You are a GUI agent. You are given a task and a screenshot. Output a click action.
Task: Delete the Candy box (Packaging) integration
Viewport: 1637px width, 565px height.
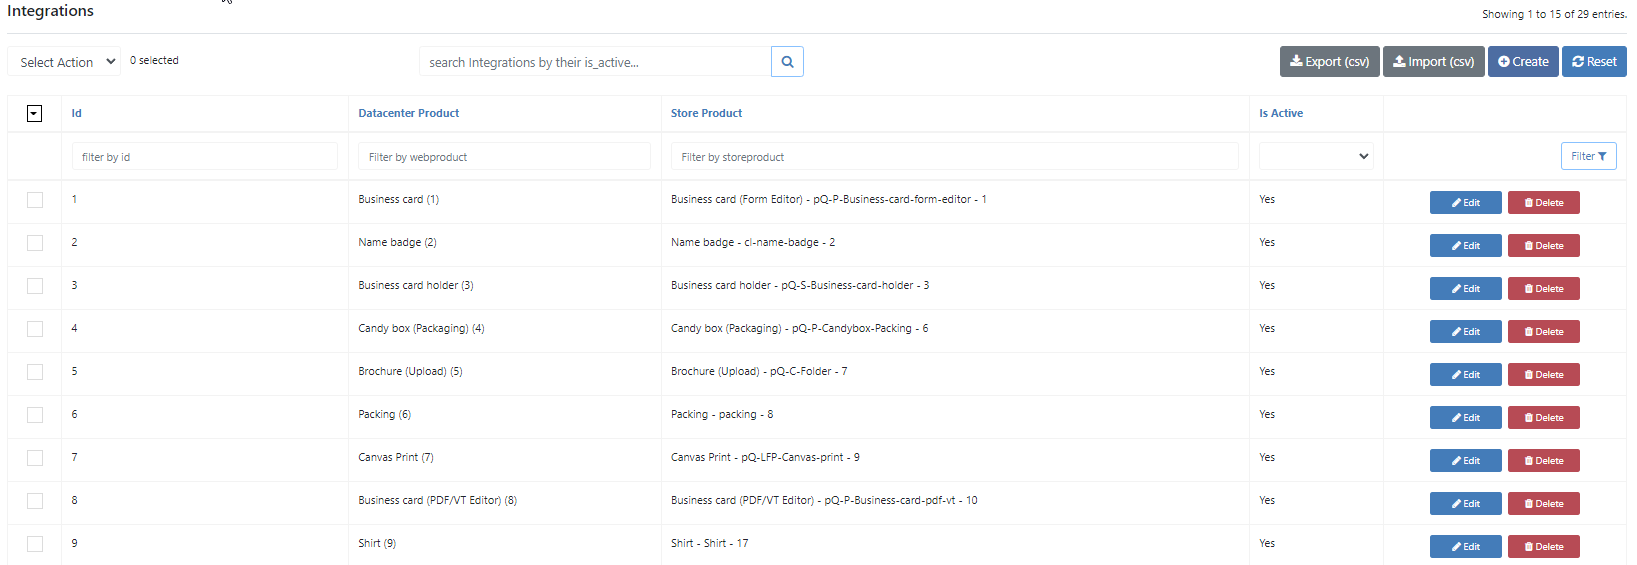(x=1543, y=332)
